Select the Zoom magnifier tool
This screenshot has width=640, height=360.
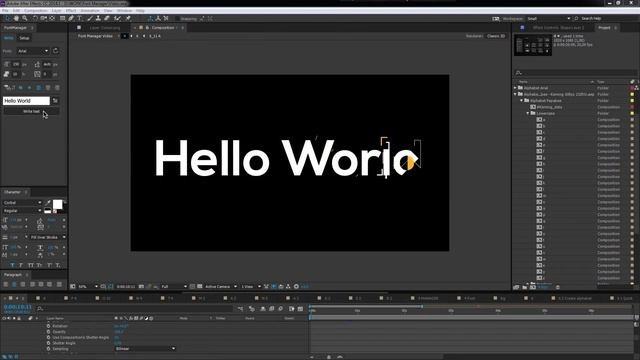click(x=25, y=18)
